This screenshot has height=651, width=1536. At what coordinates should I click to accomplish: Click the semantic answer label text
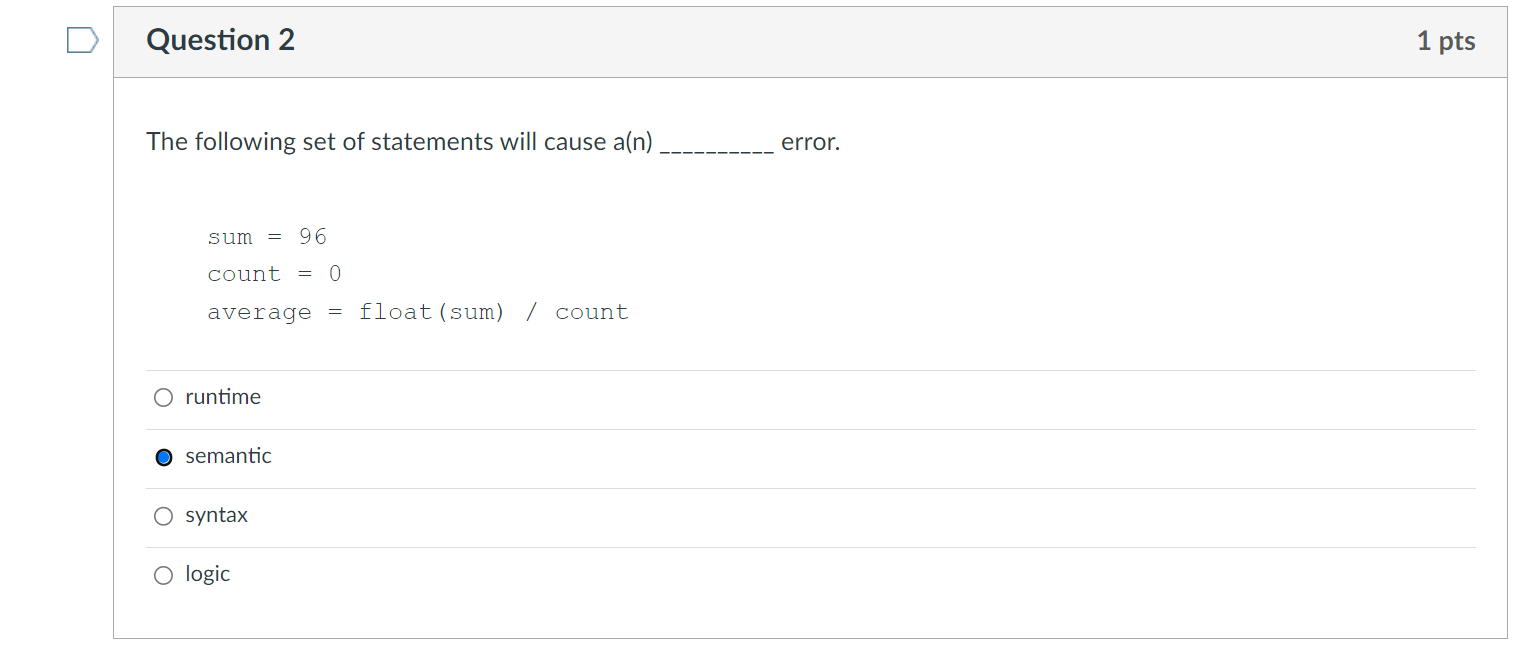pos(228,456)
